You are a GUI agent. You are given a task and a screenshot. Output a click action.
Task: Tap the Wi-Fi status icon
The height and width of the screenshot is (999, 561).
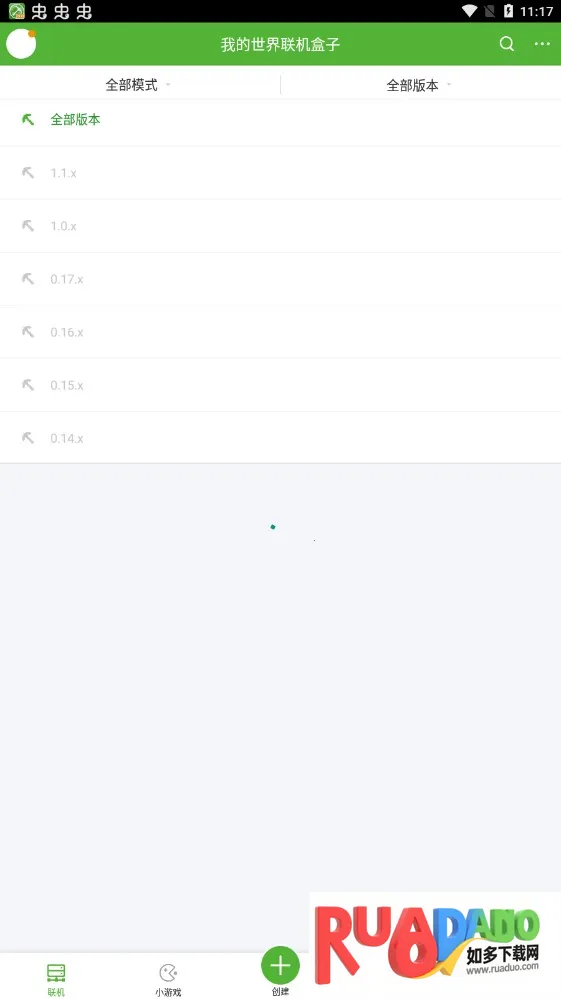click(x=470, y=11)
